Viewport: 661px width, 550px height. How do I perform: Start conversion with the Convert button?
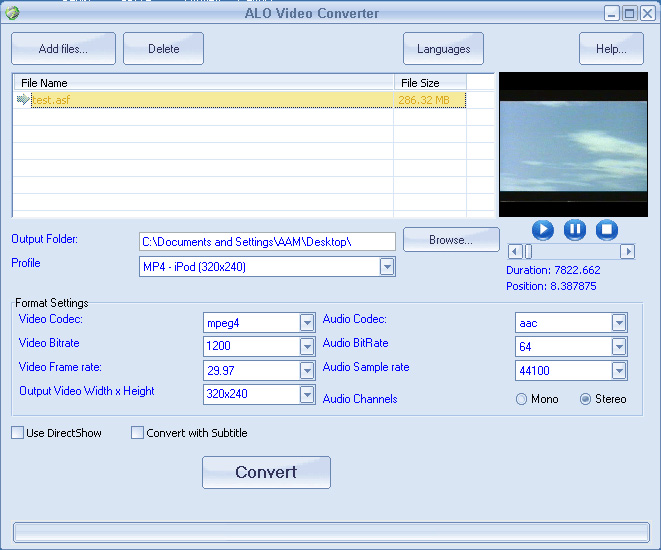click(x=266, y=472)
